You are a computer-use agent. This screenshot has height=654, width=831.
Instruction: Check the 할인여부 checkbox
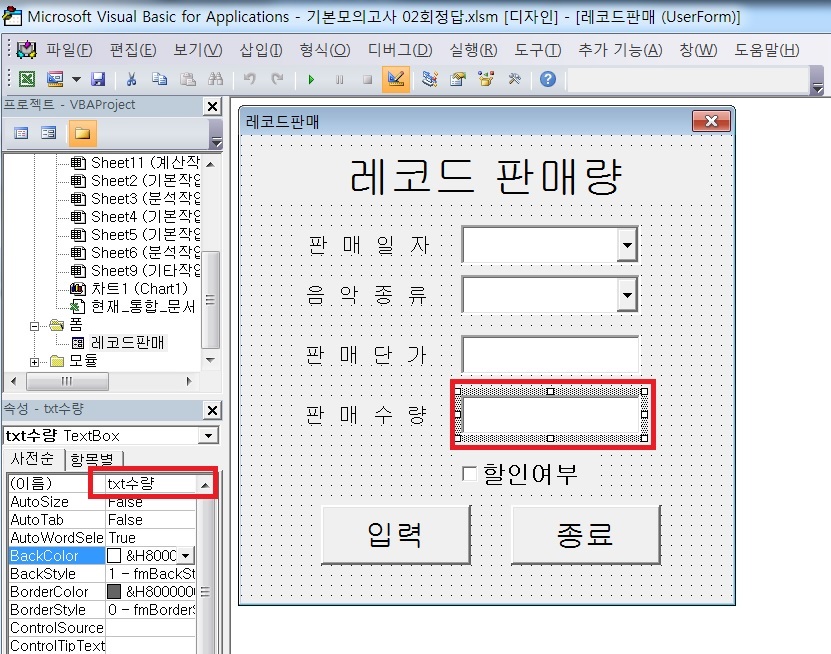click(x=469, y=474)
